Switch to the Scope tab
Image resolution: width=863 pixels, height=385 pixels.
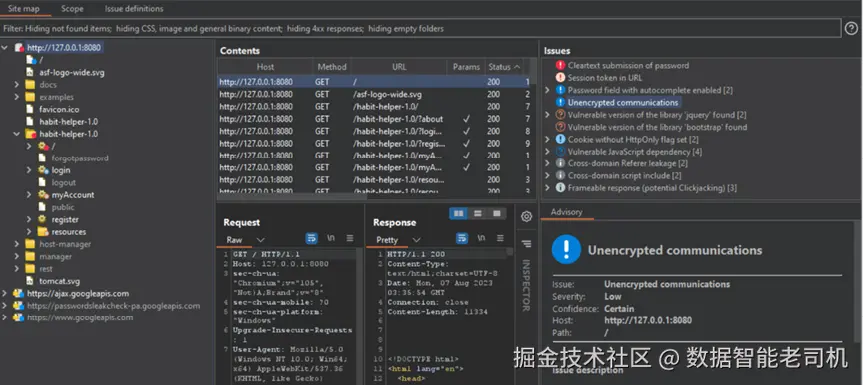[x=72, y=9]
